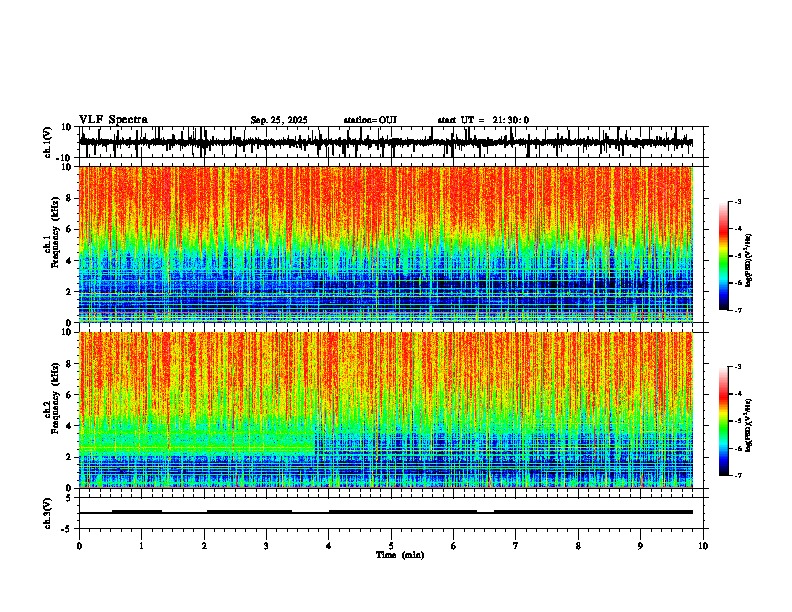Image resolution: width=792 pixels, height=612 pixels.
Task: Click the "VLF Spectra" plot title
Action: [x=113, y=120]
